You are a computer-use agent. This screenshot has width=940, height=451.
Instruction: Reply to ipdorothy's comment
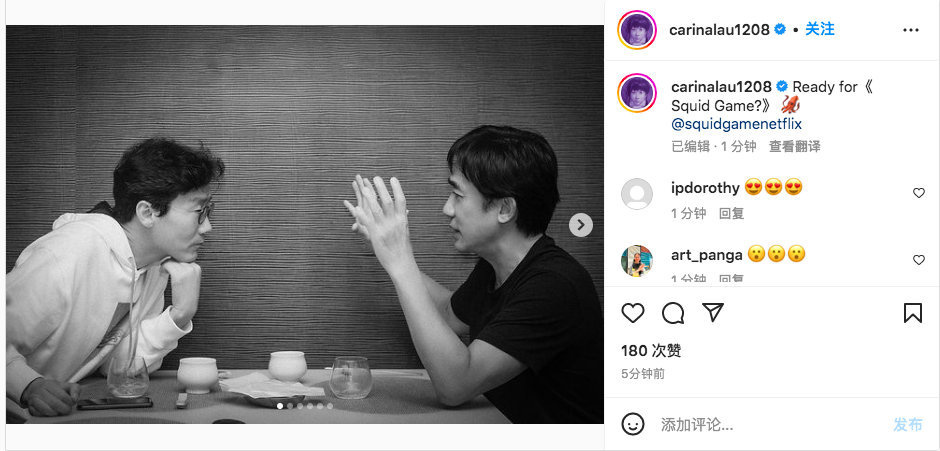pos(731,214)
